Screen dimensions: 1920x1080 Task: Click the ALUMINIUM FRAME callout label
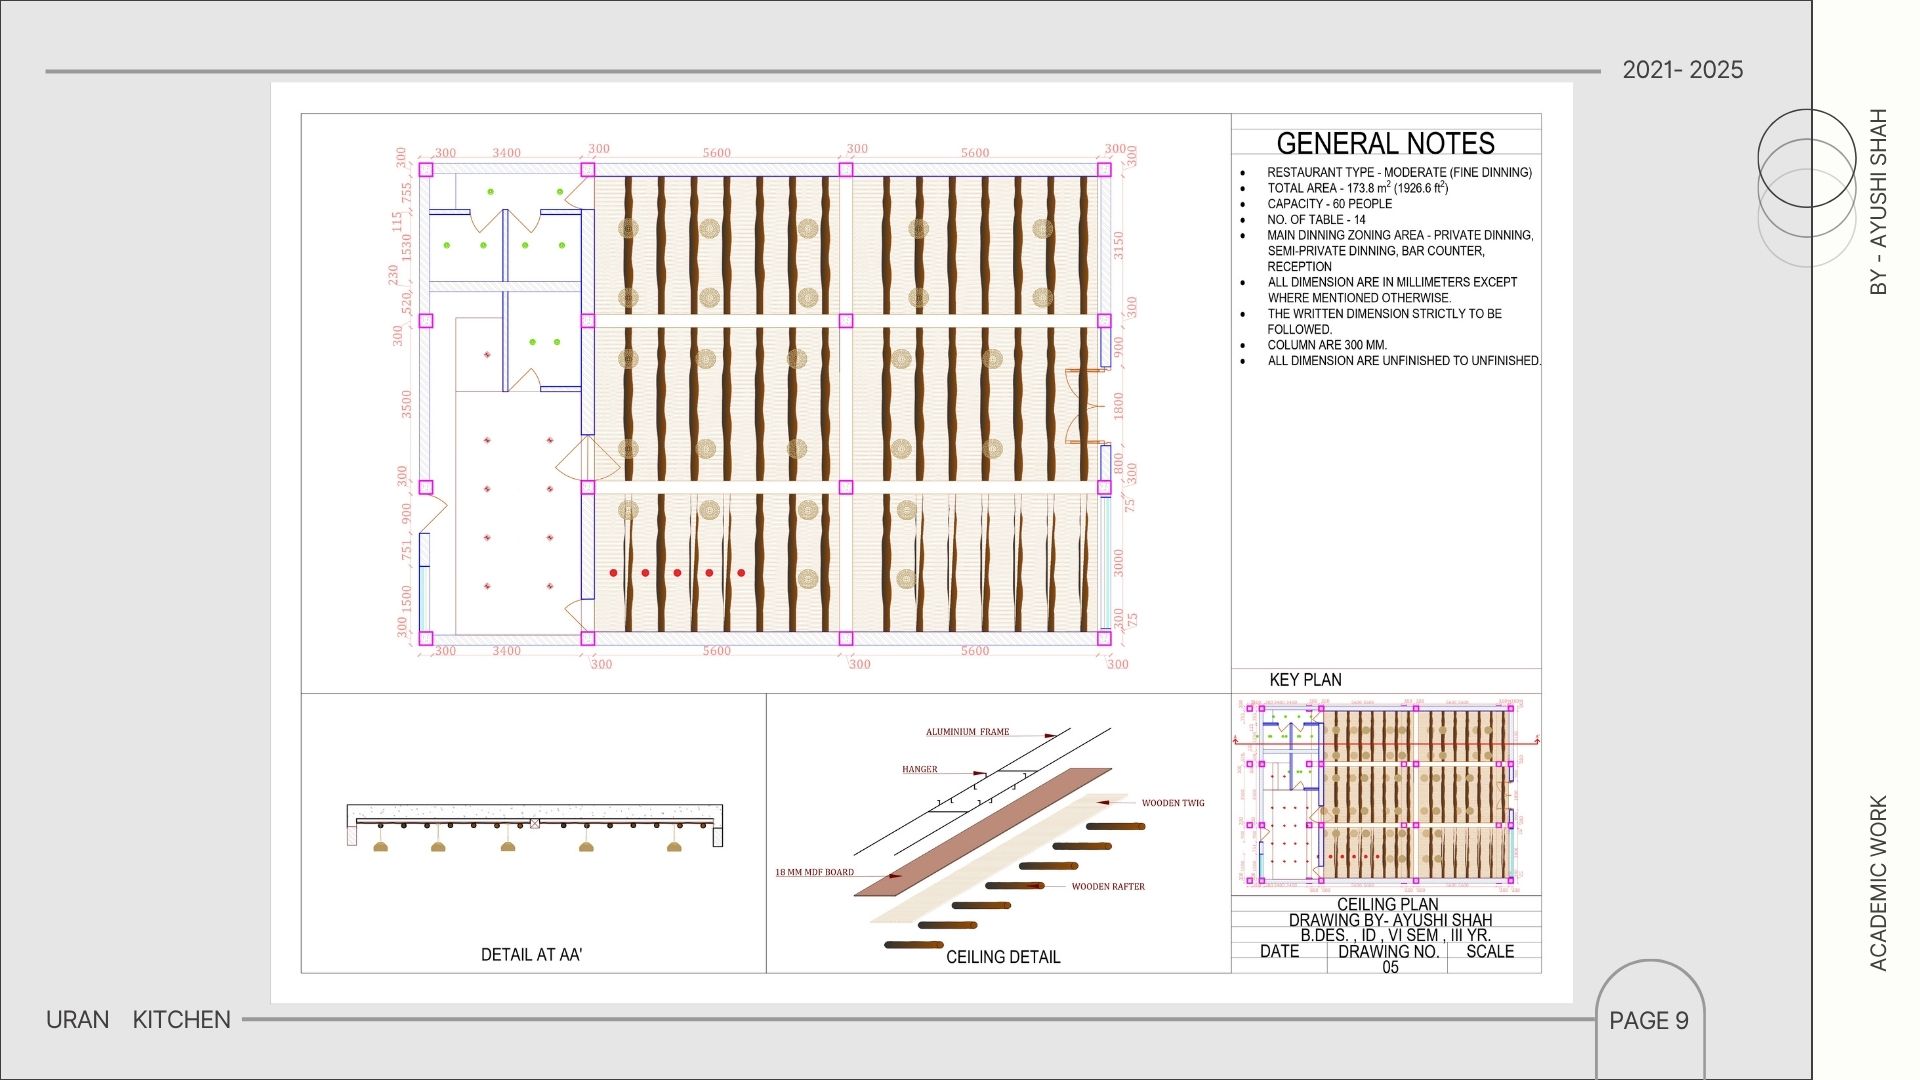(967, 732)
